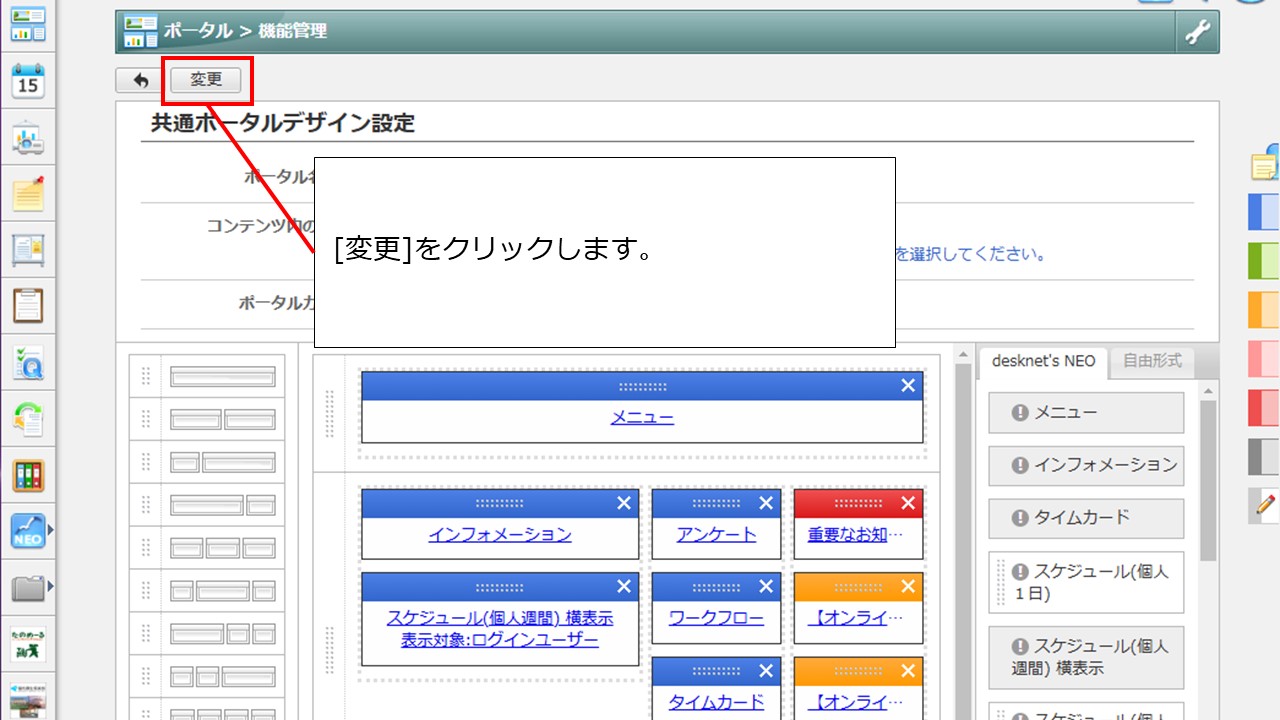
Task: Open the Schedule calendar icon showing 15
Action: (27, 82)
